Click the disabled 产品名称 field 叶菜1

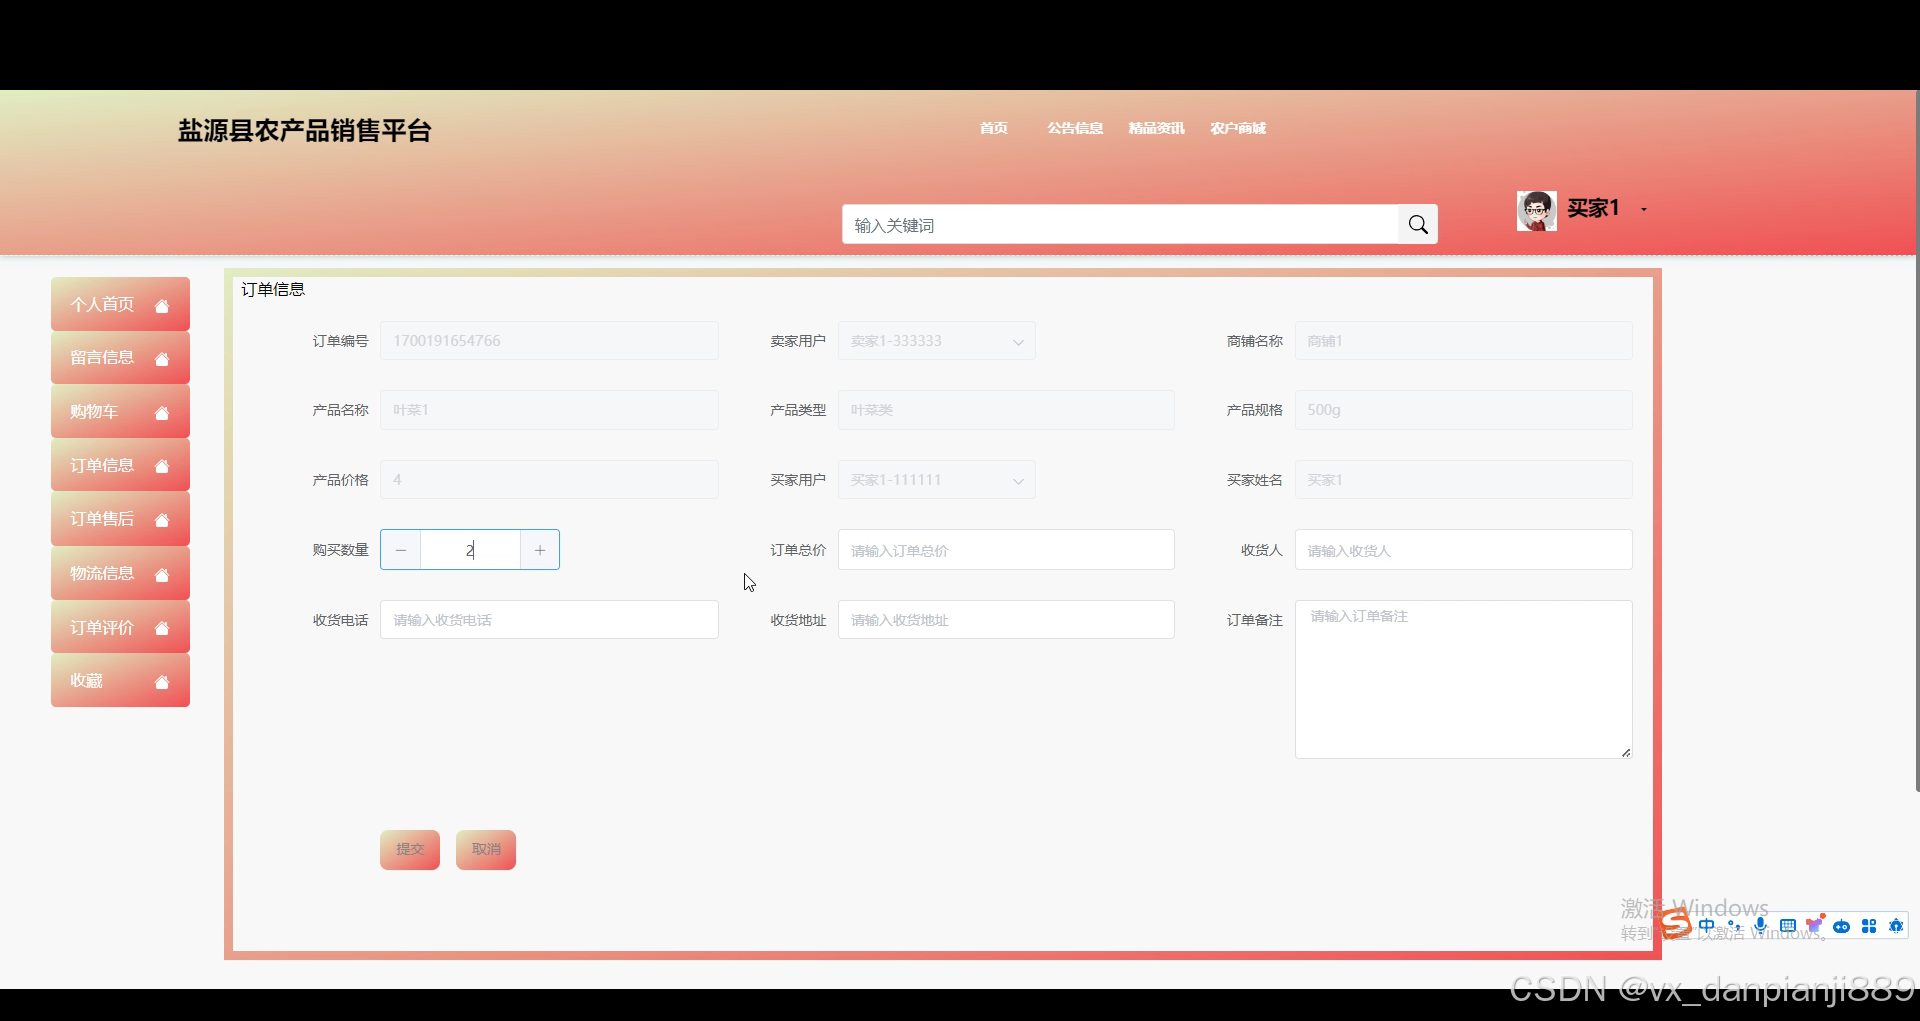[x=549, y=410]
